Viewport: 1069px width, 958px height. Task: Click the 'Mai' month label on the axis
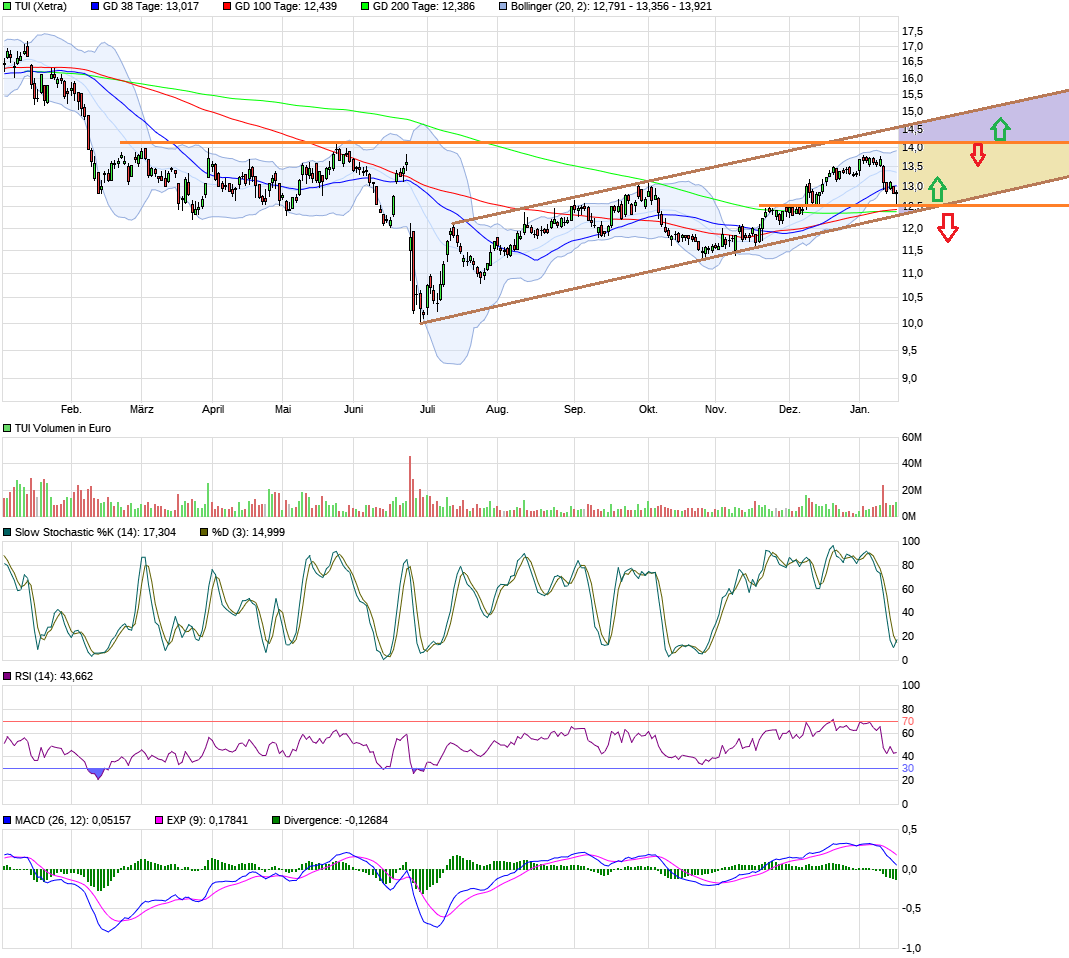[x=283, y=409]
